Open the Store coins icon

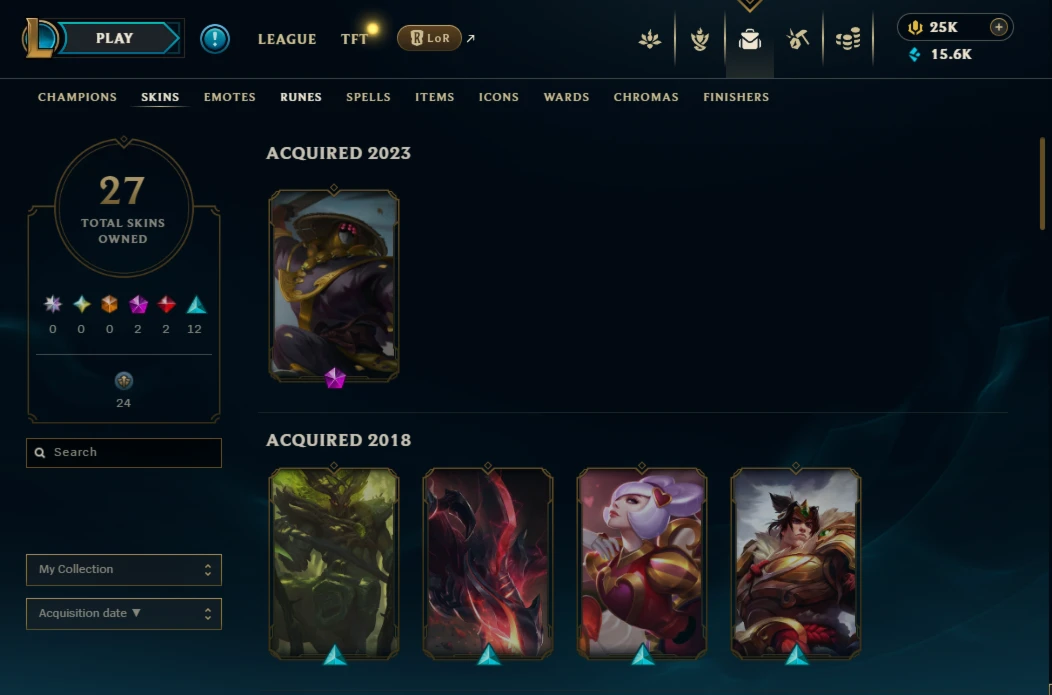[848, 40]
